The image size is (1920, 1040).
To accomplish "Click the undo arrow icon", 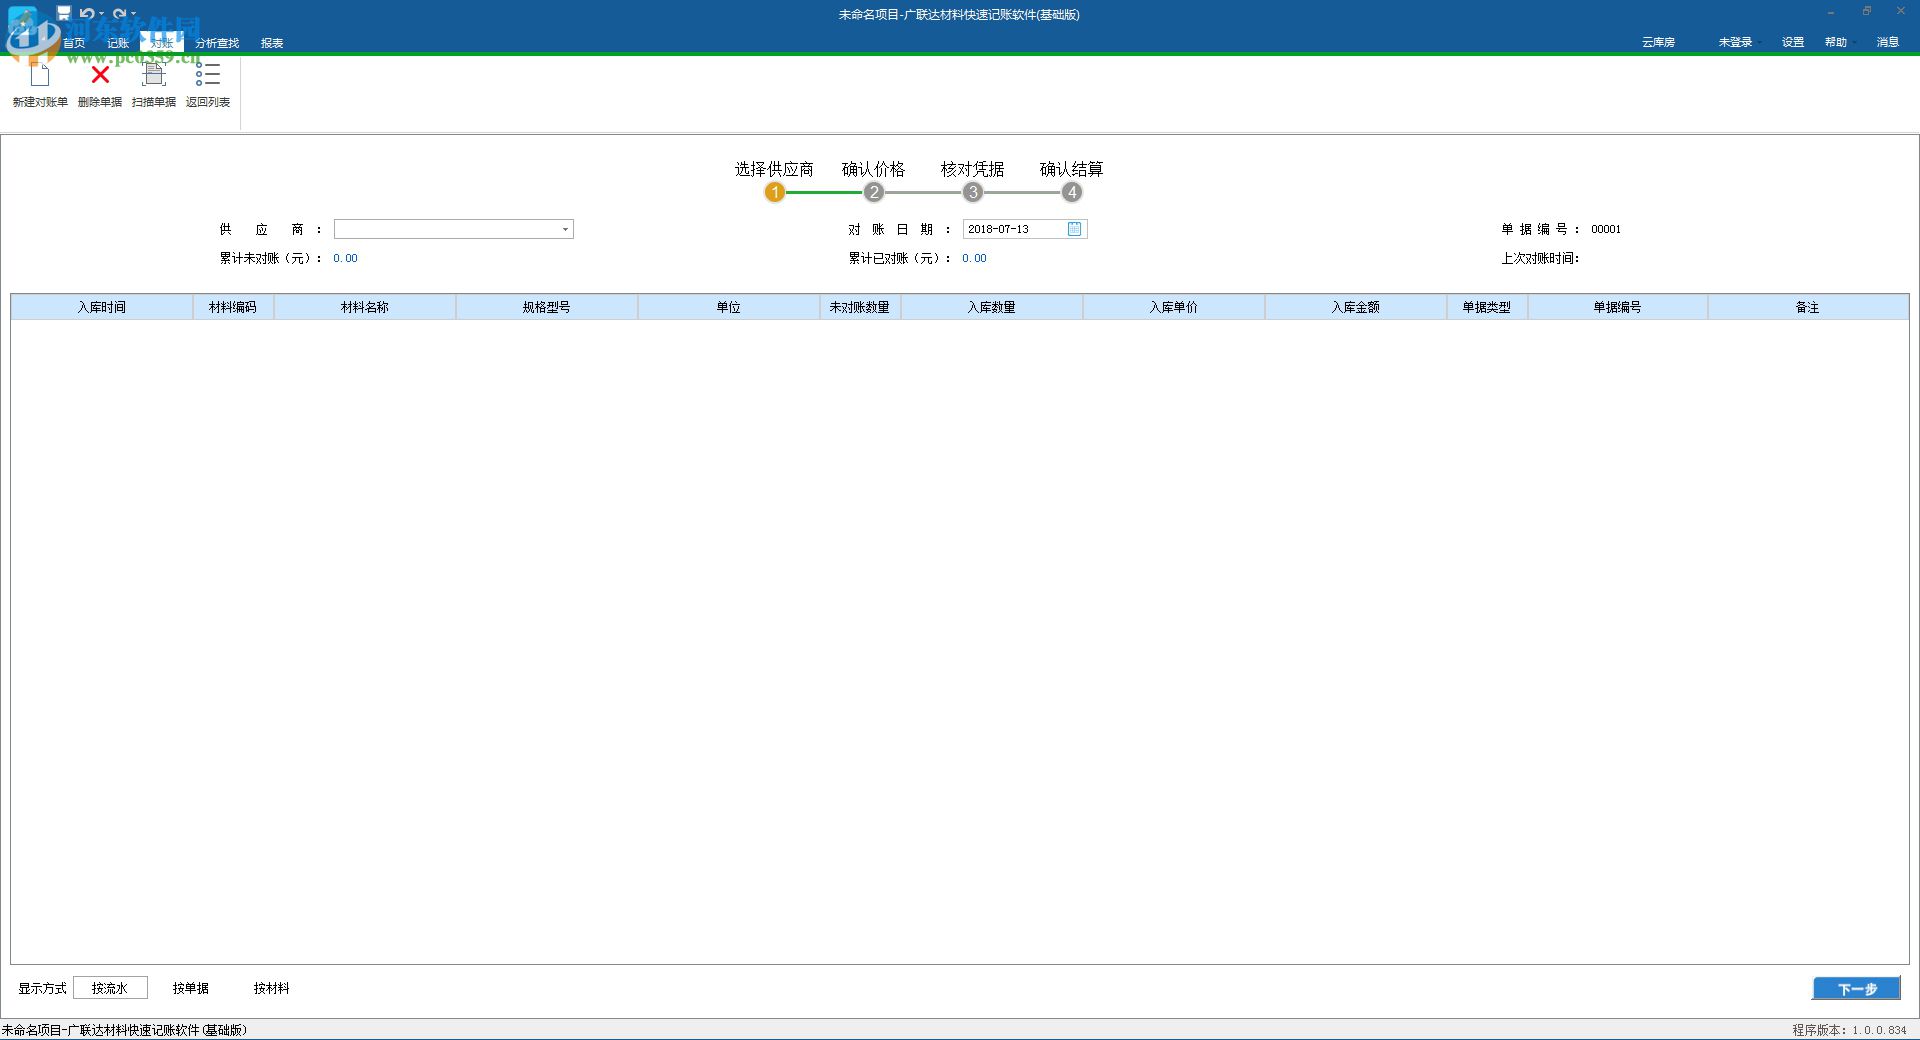I will (87, 14).
